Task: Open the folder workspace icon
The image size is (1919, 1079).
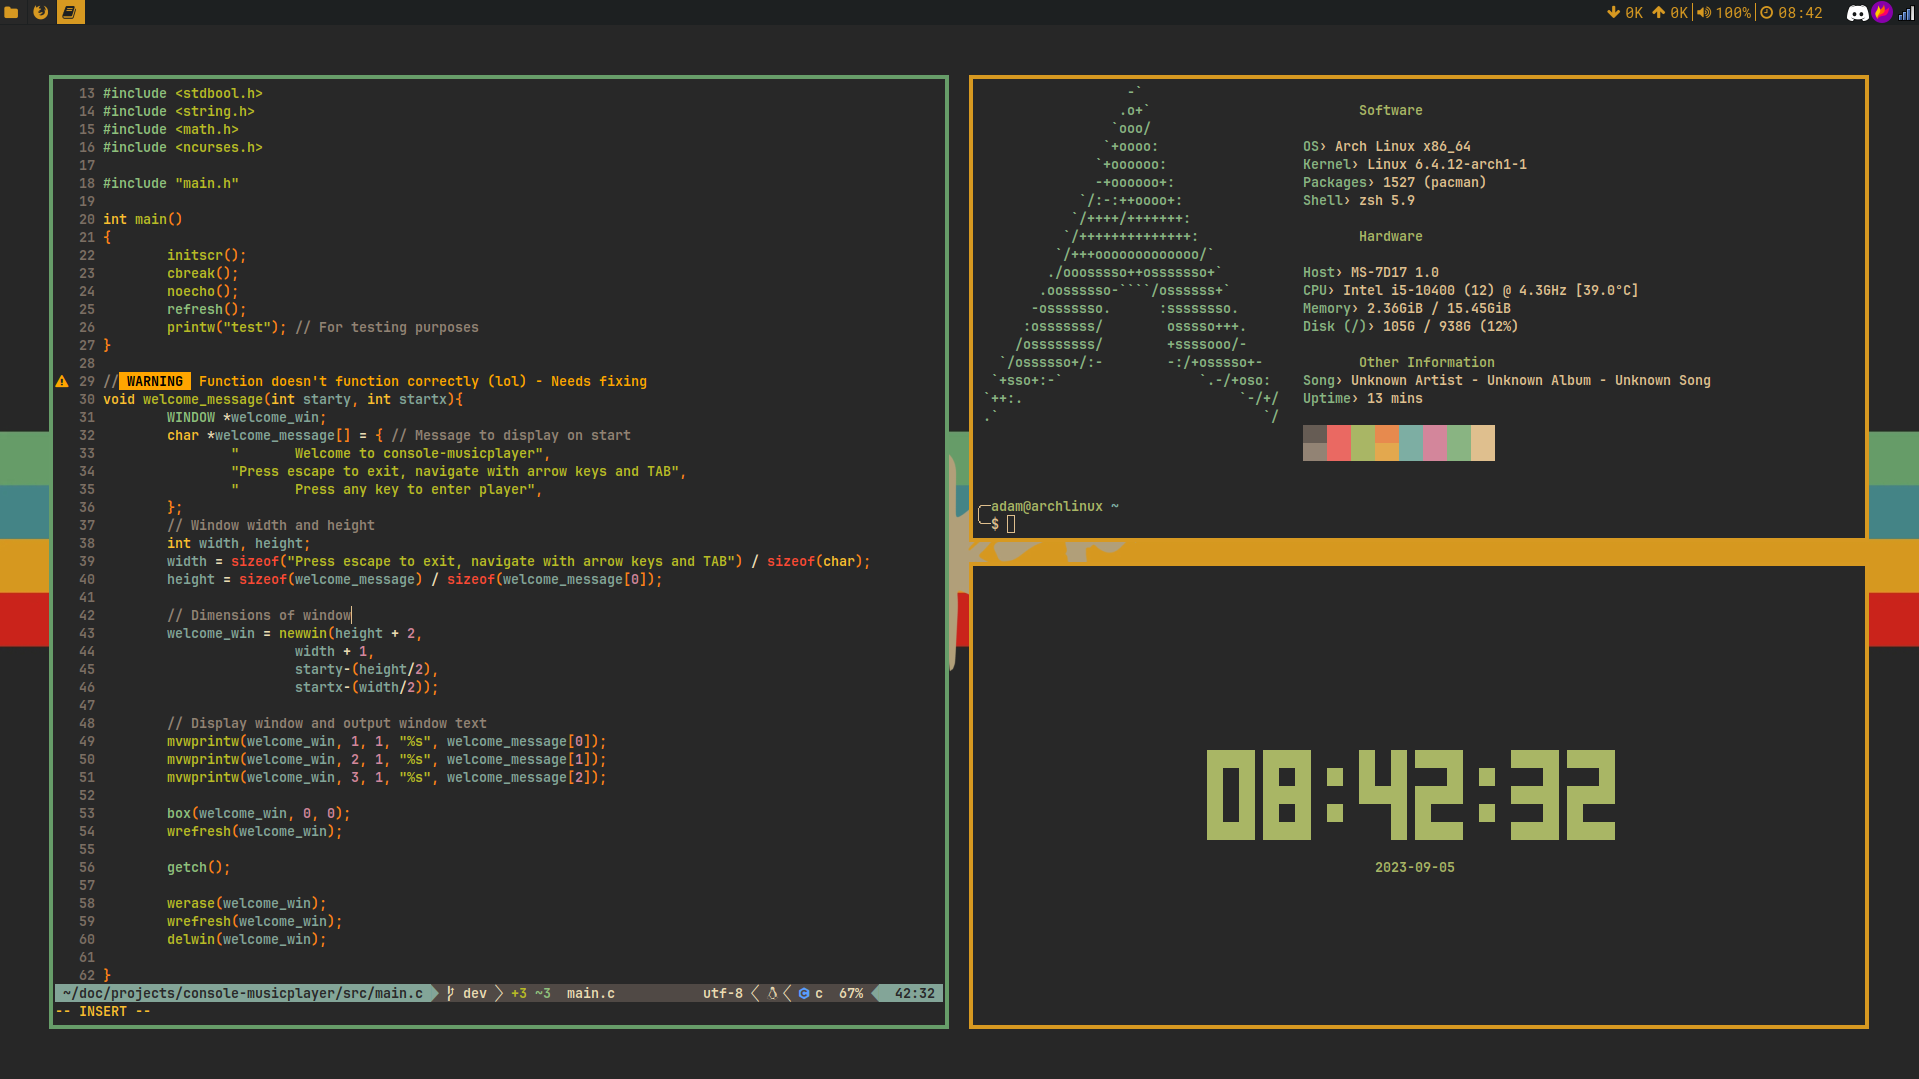Action: pyautogui.click(x=12, y=13)
